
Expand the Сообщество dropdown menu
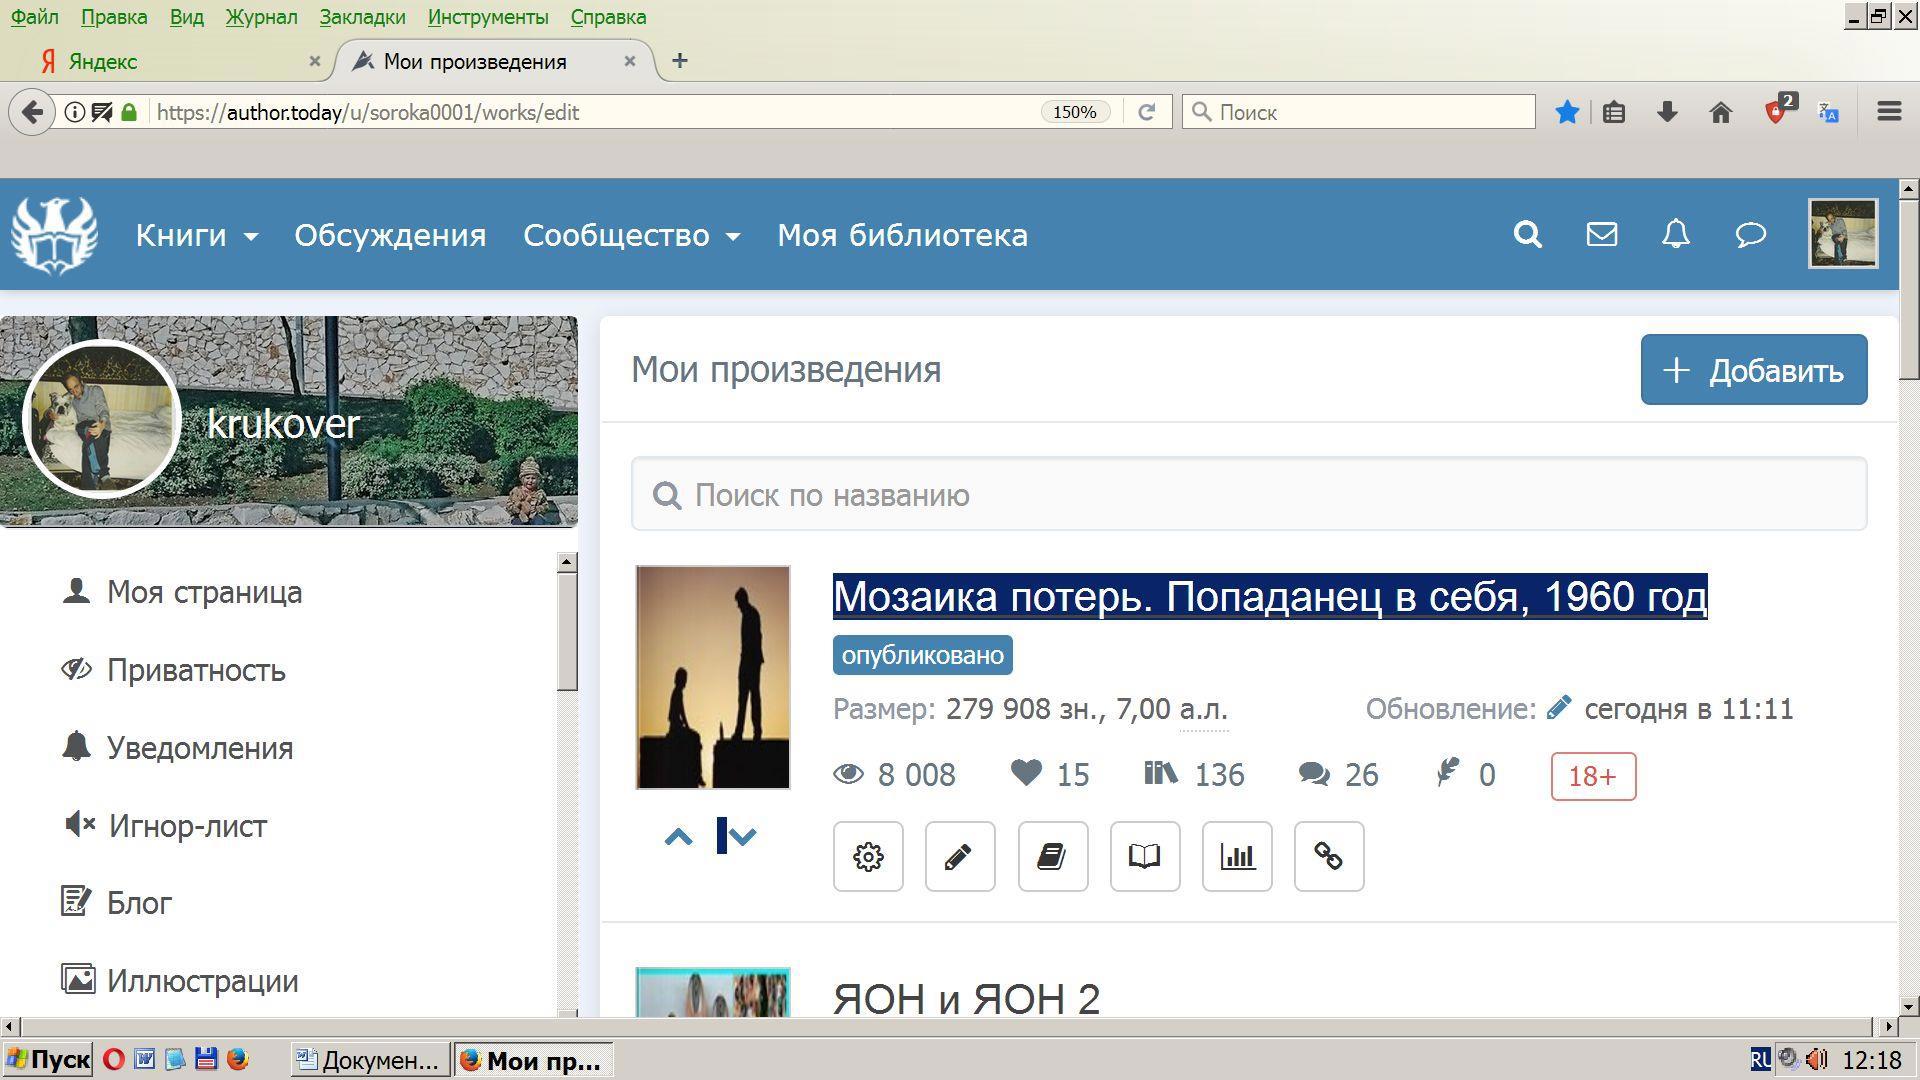pos(631,235)
